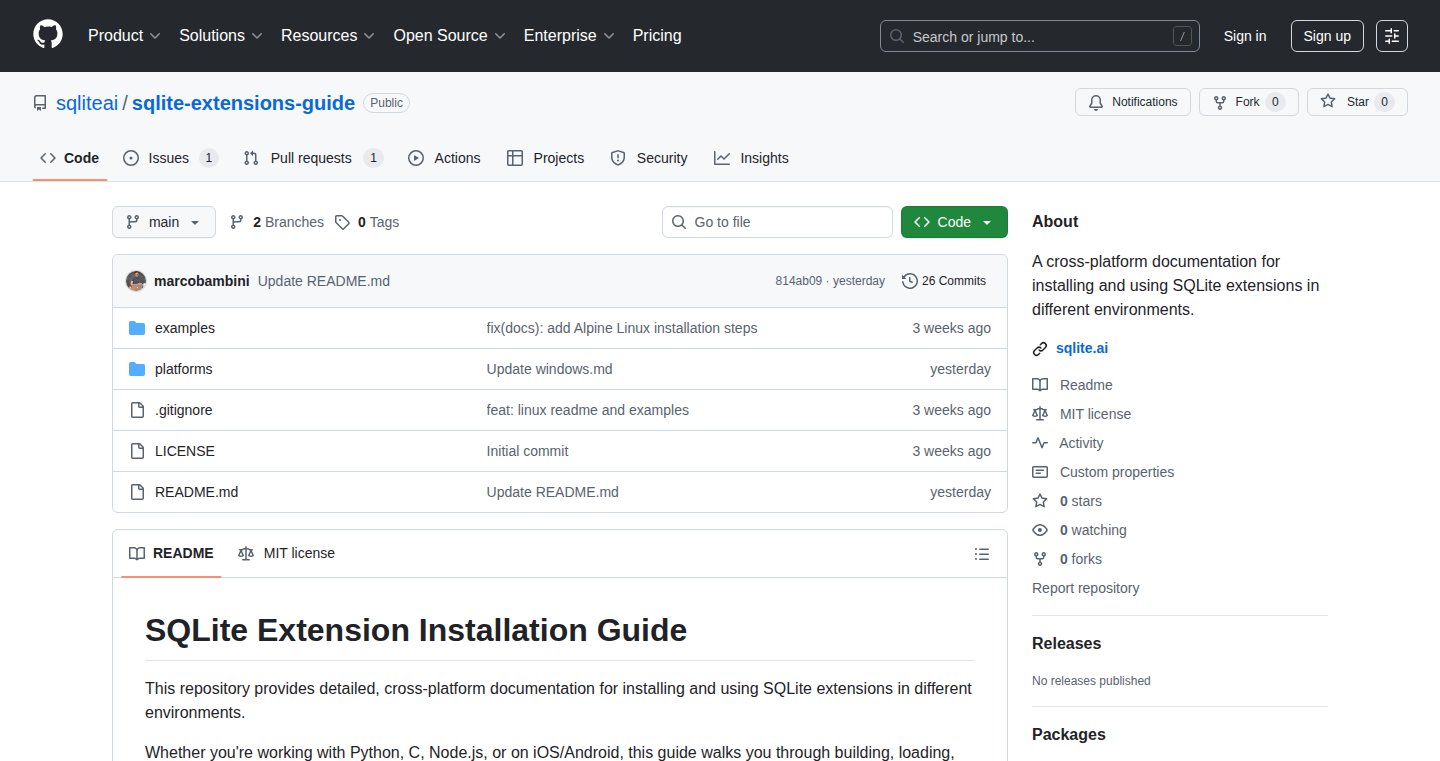Screen dimensions: 1440x761
Task: Open the LICENSE file
Action: (x=185, y=451)
